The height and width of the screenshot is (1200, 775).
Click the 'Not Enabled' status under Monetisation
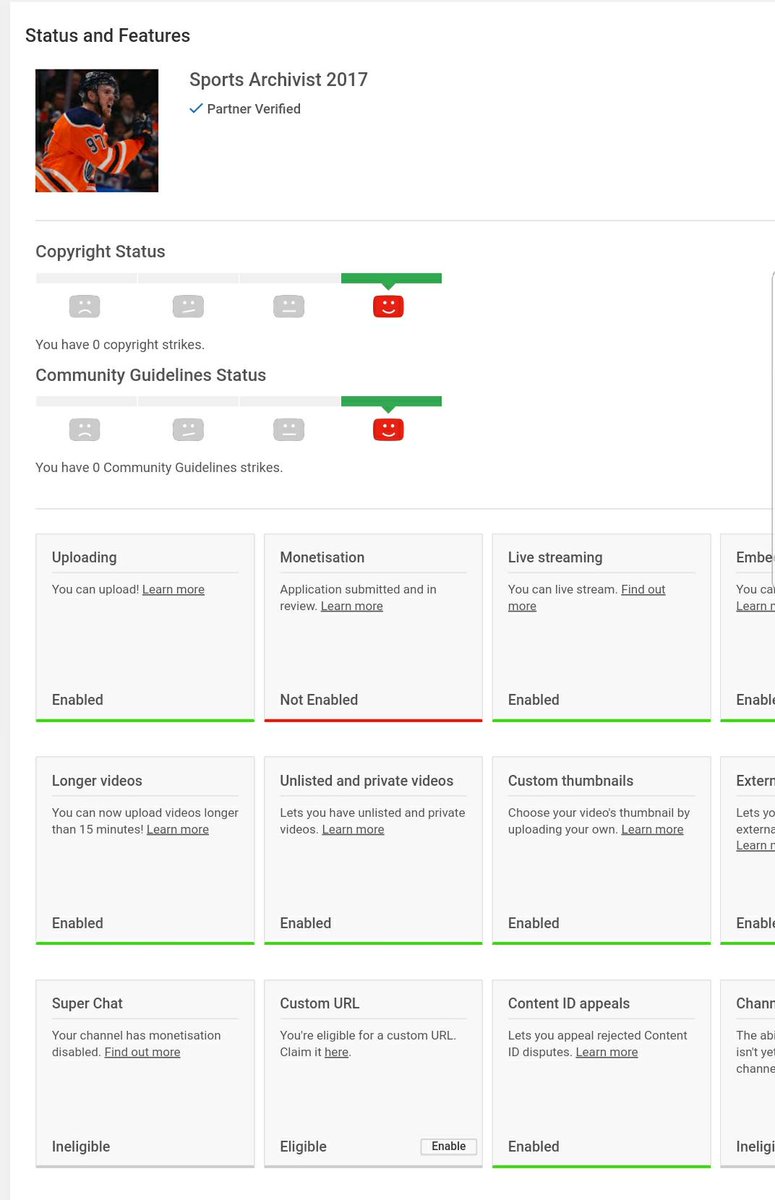point(319,700)
